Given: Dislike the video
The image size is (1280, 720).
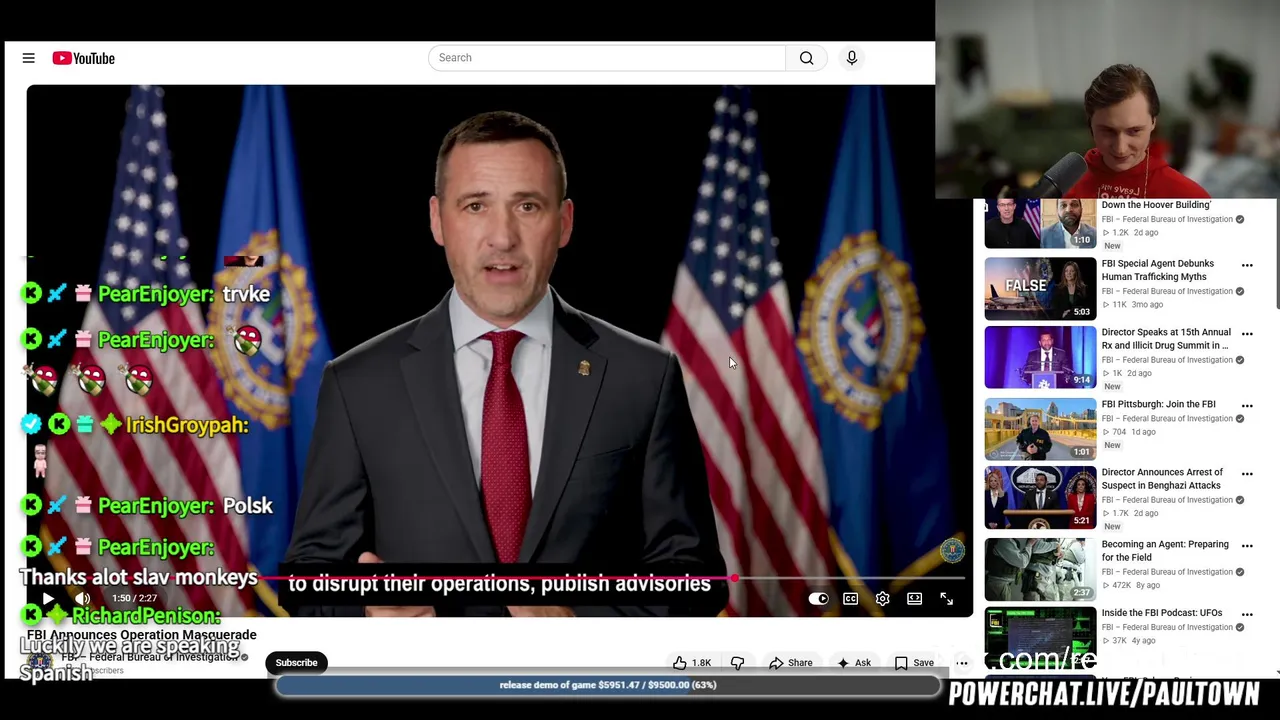Looking at the screenshot, I should tap(738, 662).
